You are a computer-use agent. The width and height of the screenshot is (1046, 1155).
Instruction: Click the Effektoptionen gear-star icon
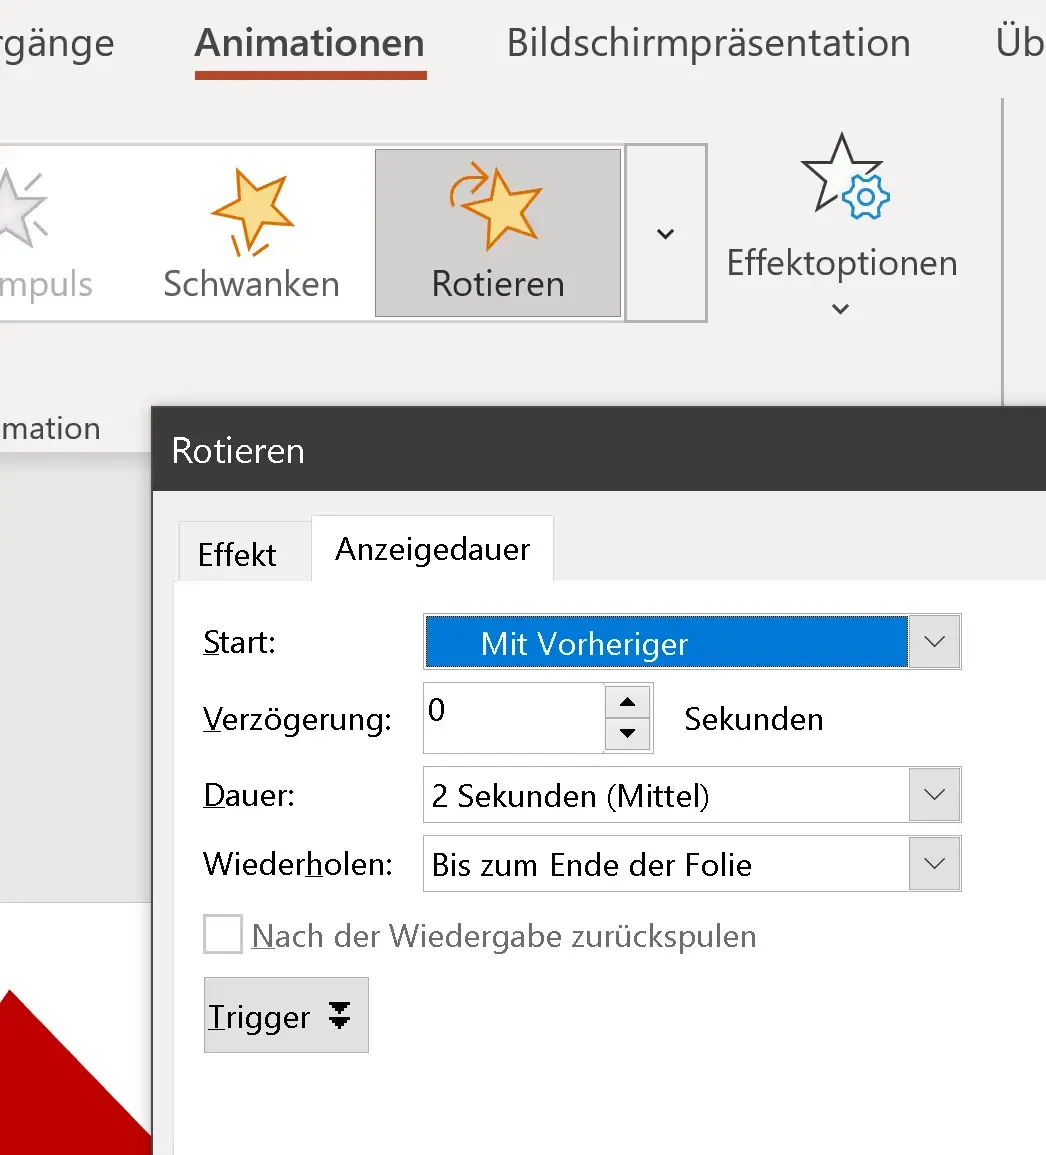tap(841, 185)
